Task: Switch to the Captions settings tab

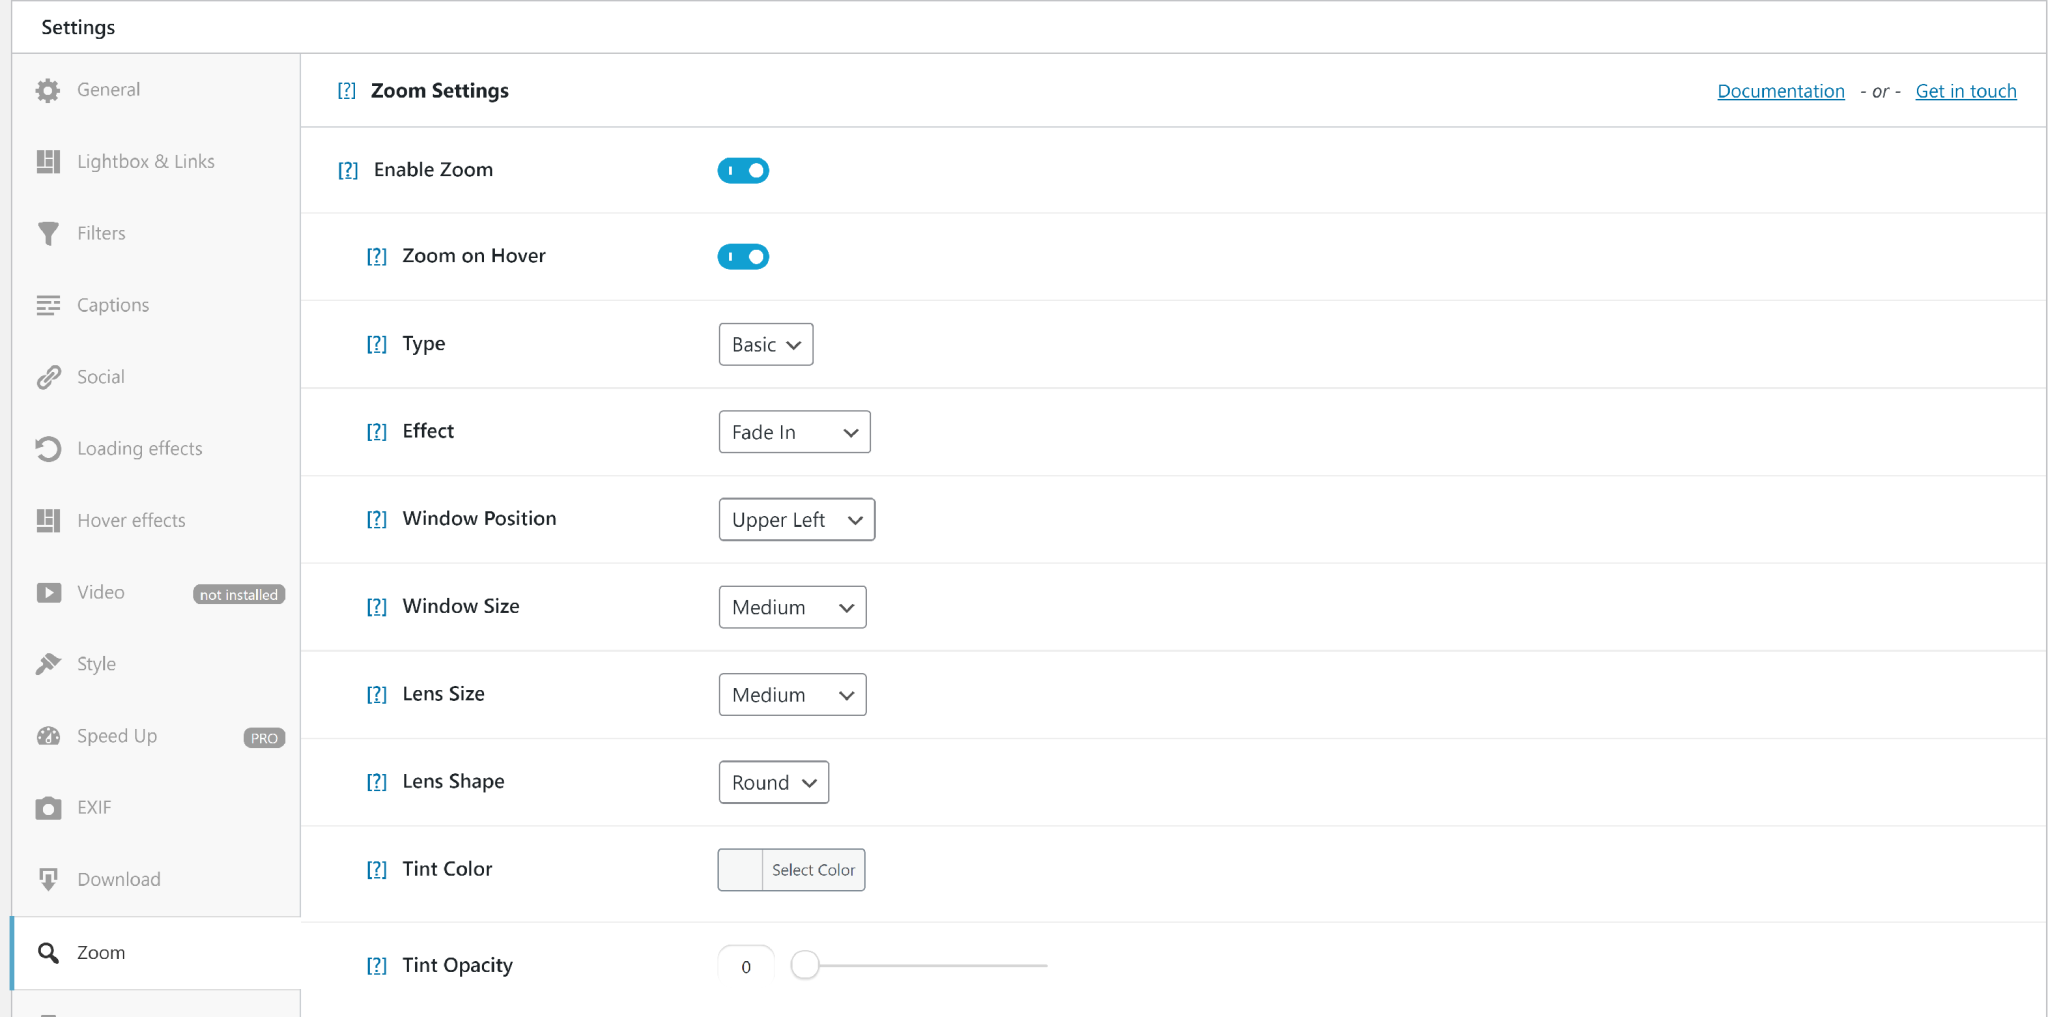Action: point(112,305)
